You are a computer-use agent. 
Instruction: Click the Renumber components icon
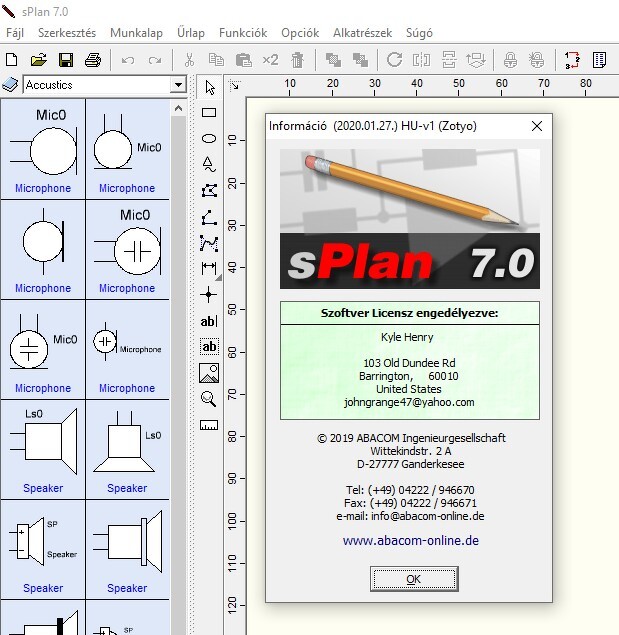[x=572, y=60]
